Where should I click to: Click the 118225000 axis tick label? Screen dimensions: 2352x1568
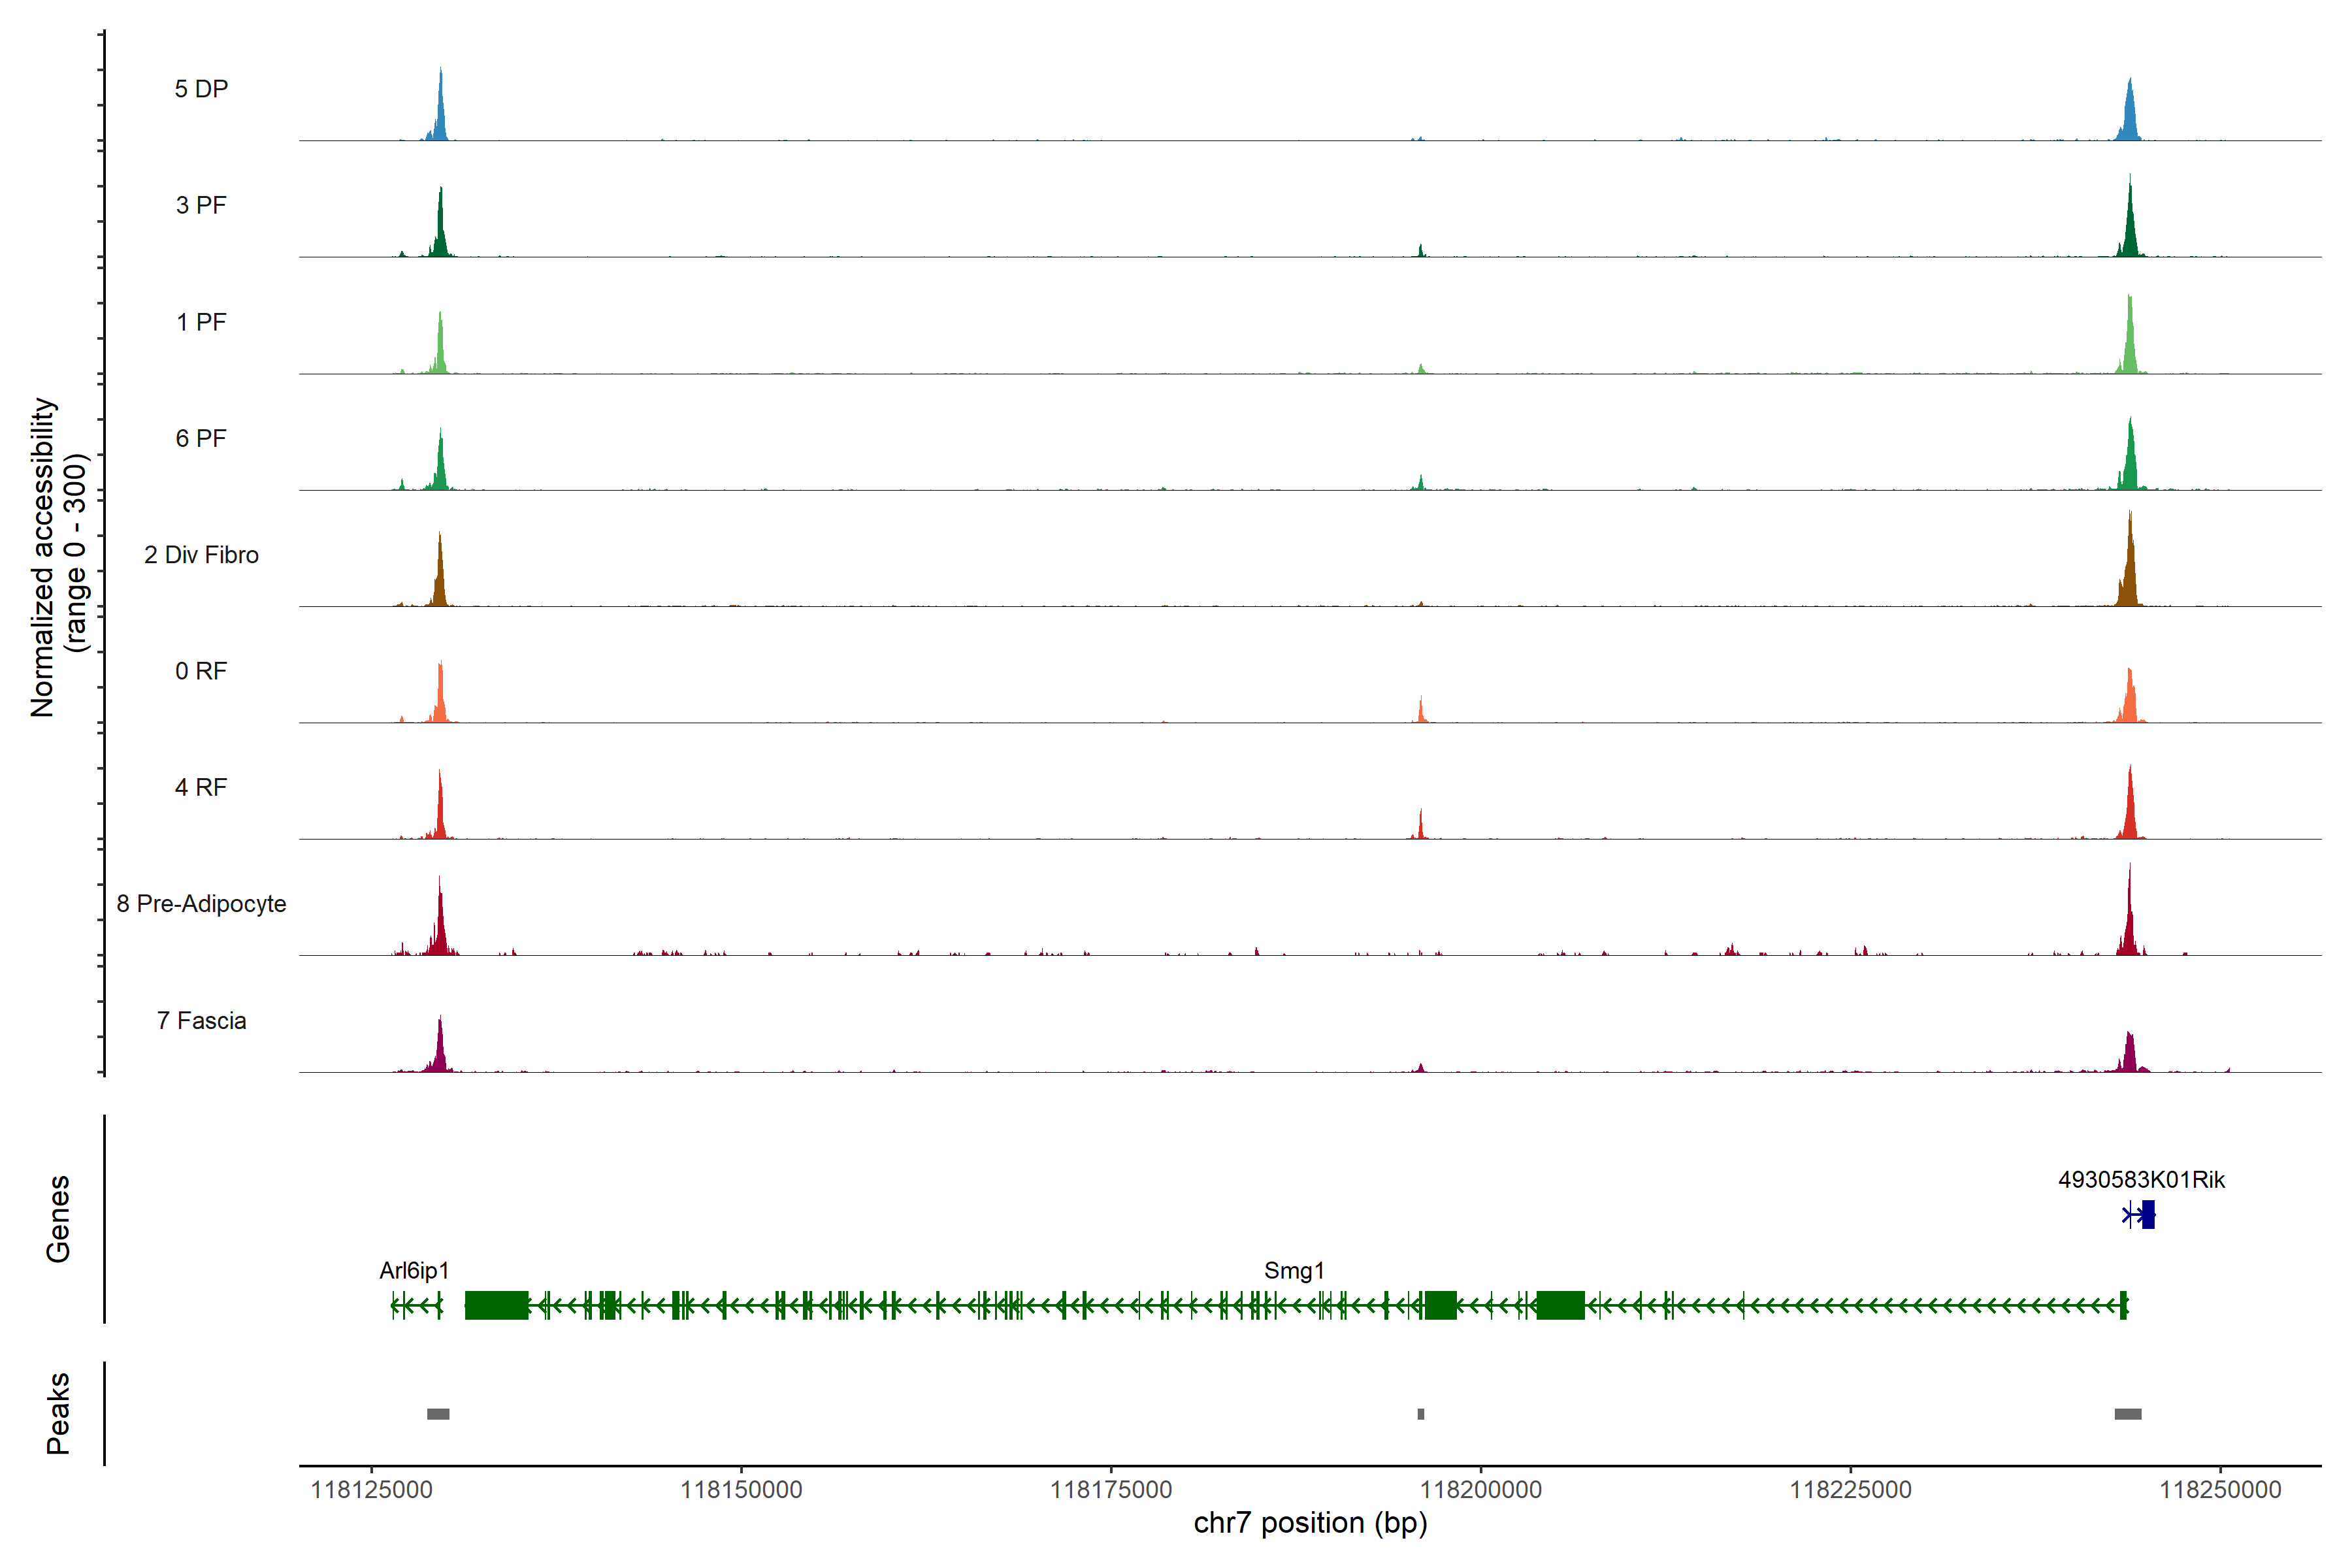click(x=1850, y=1490)
